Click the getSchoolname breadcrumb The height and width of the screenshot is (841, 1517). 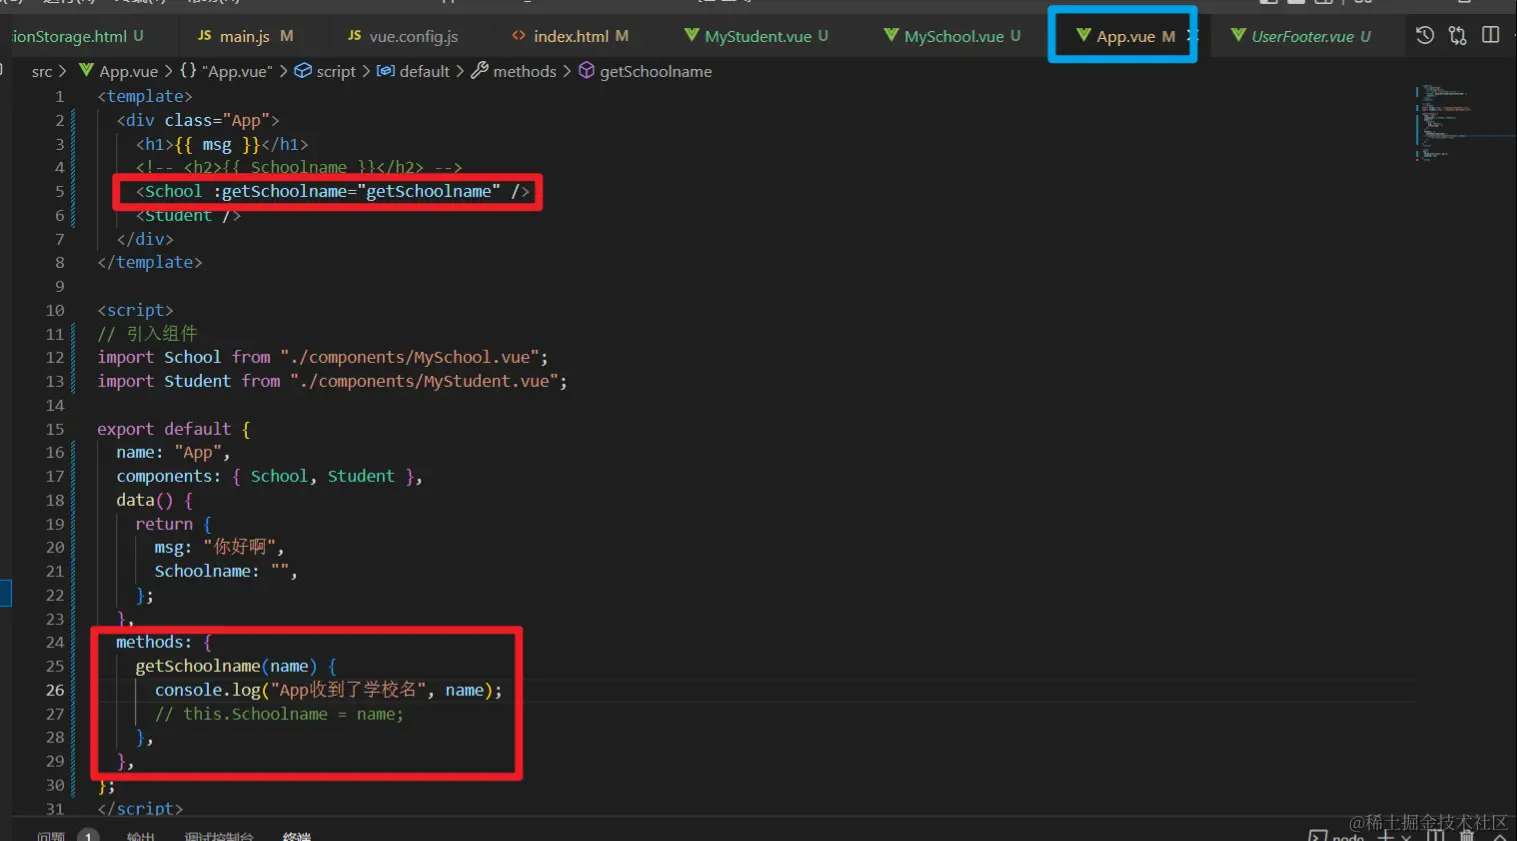[646, 71]
